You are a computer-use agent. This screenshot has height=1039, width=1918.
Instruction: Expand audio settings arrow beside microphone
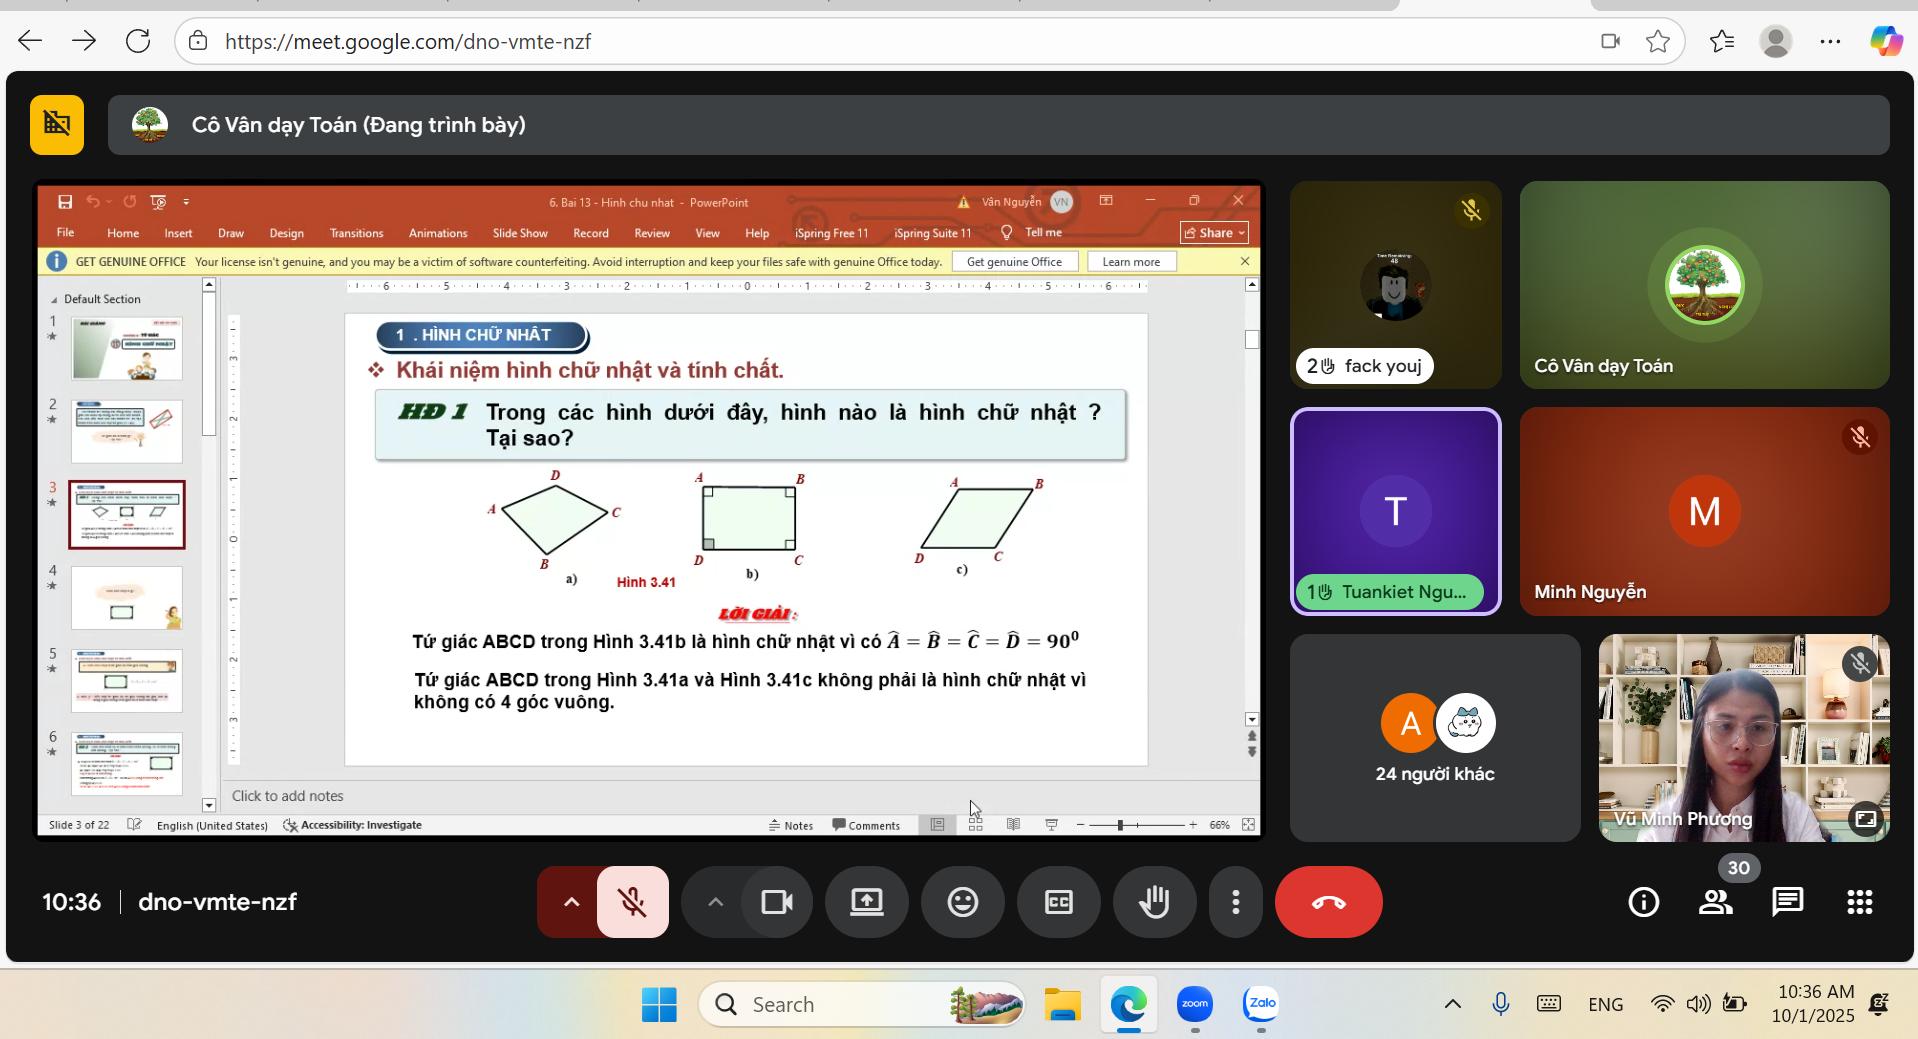coord(570,902)
